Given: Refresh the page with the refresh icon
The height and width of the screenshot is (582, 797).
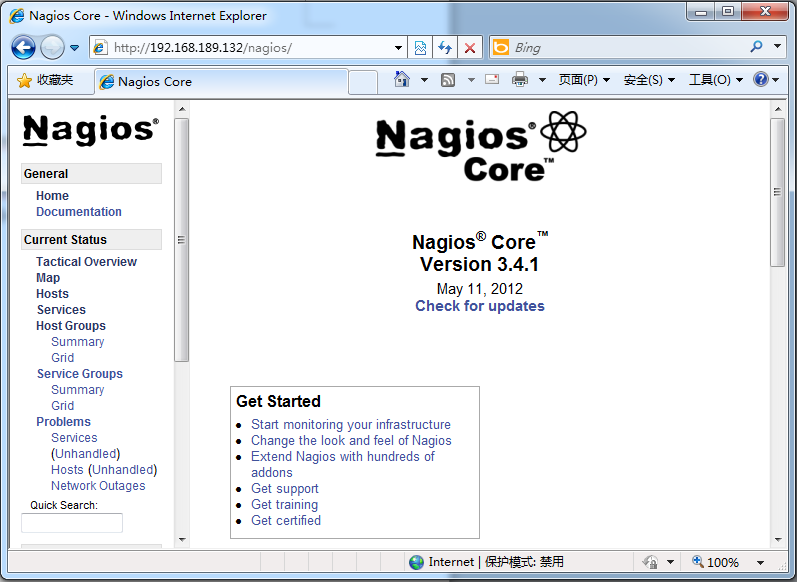Looking at the screenshot, I should click(445, 48).
